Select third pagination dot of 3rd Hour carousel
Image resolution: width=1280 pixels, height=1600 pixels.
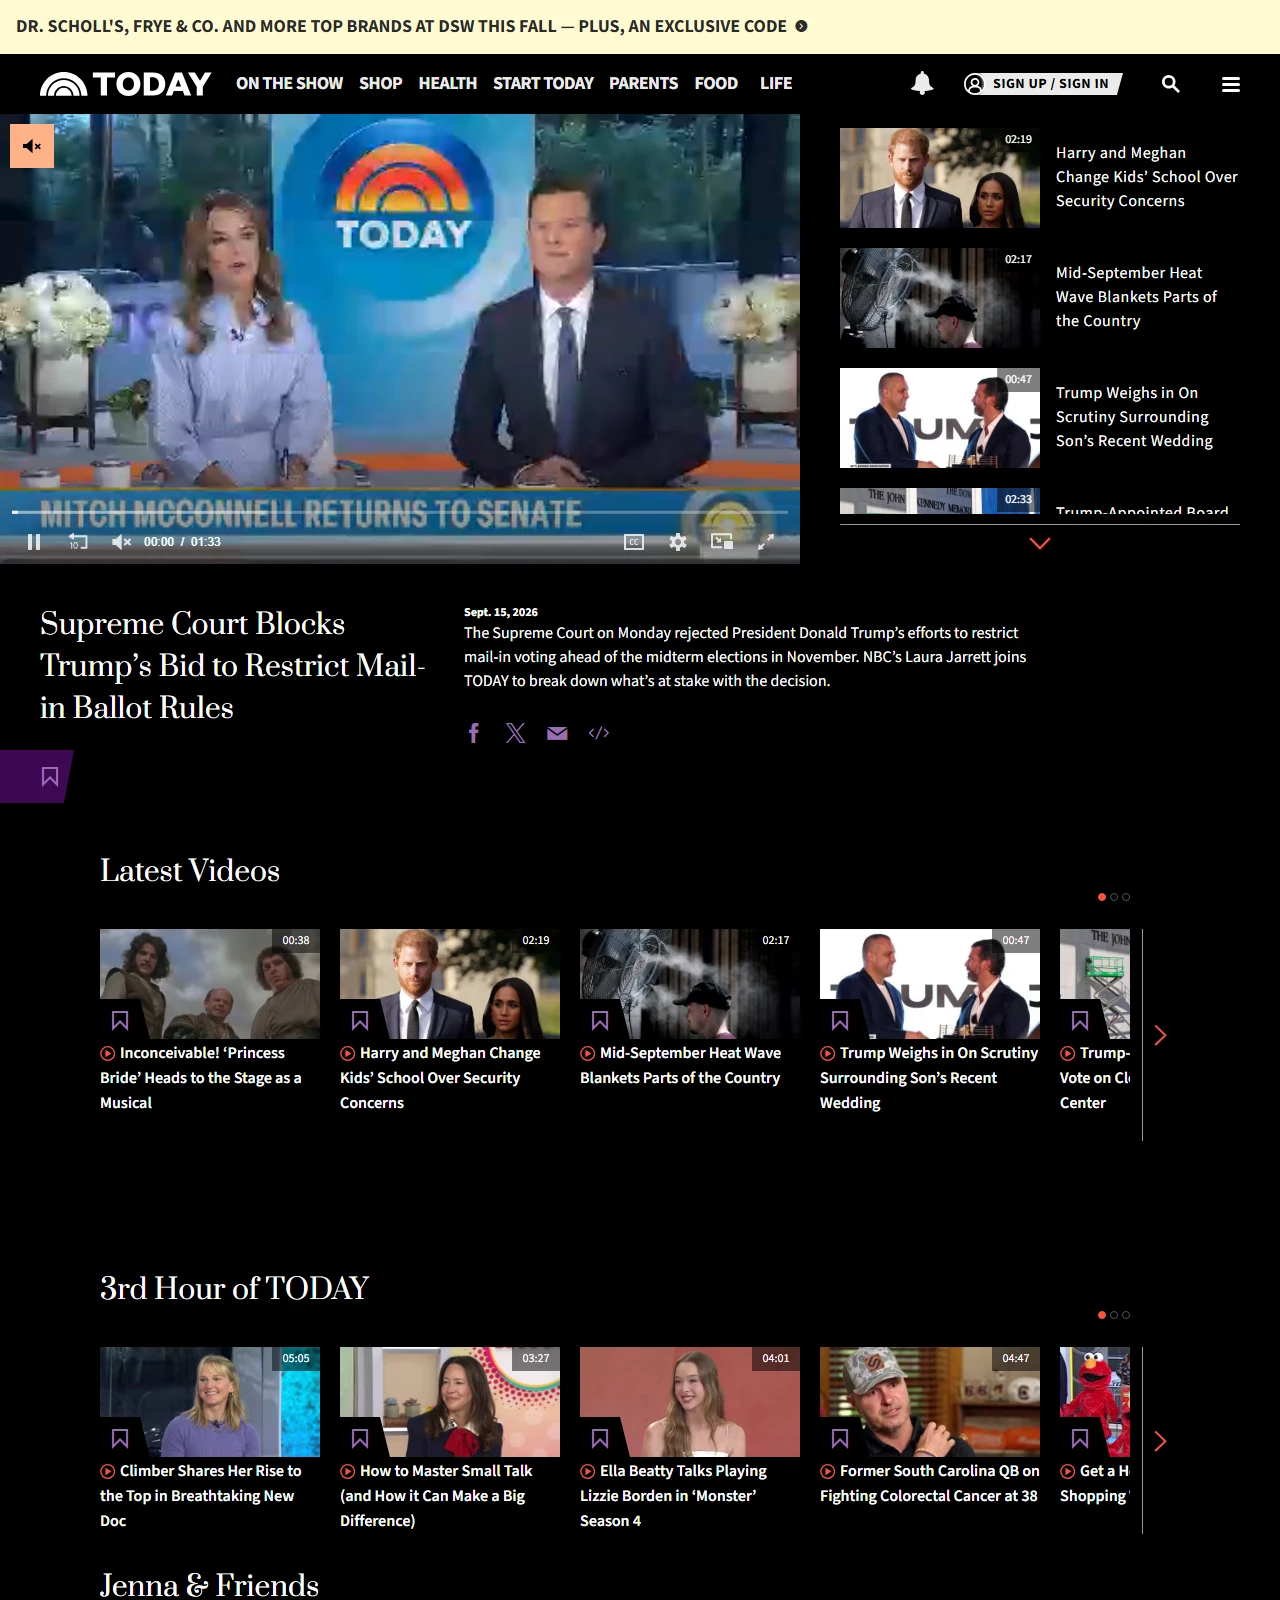(1126, 1315)
